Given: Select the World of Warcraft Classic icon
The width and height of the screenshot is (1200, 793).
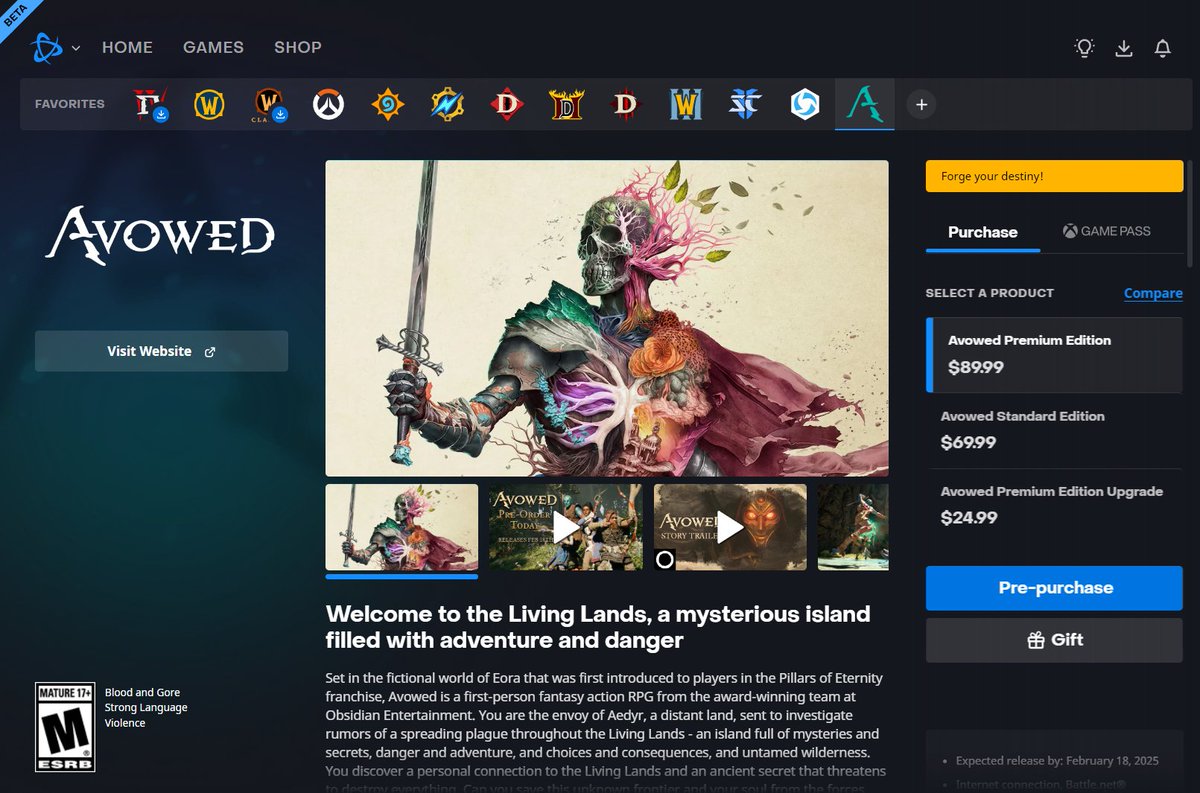Looking at the screenshot, I should pos(268,104).
